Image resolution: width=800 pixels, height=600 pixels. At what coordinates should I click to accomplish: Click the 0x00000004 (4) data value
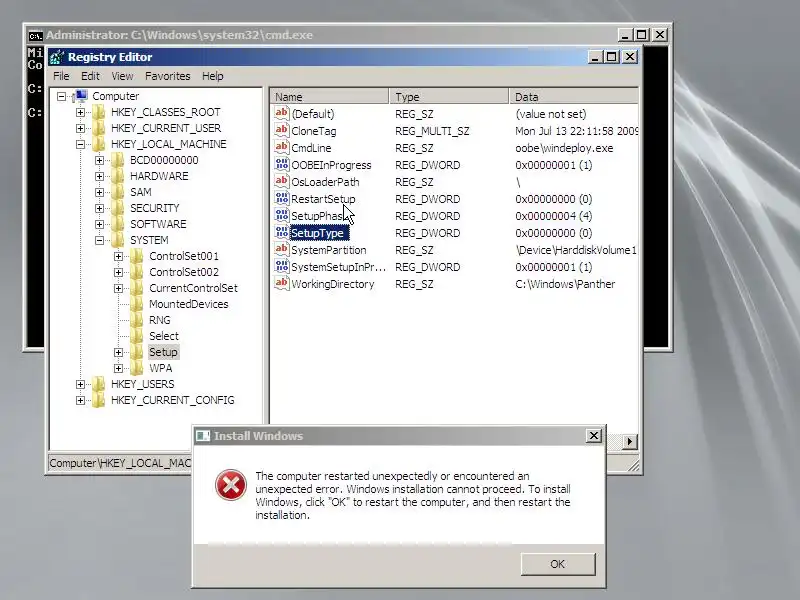[x=554, y=216]
